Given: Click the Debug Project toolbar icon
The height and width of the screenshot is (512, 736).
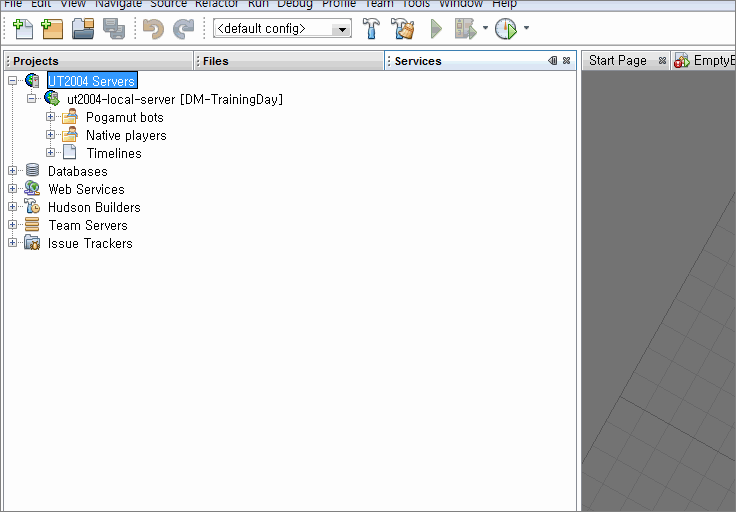Looking at the screenshot, I should 466,29.
